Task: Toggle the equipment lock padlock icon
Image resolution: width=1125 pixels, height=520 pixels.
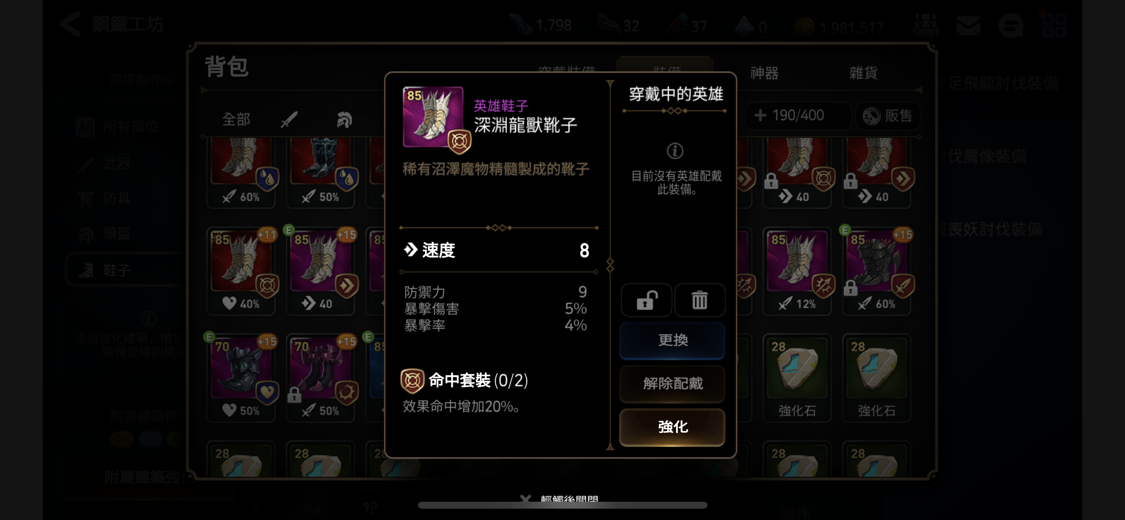Action: click(x=646, y=300)
